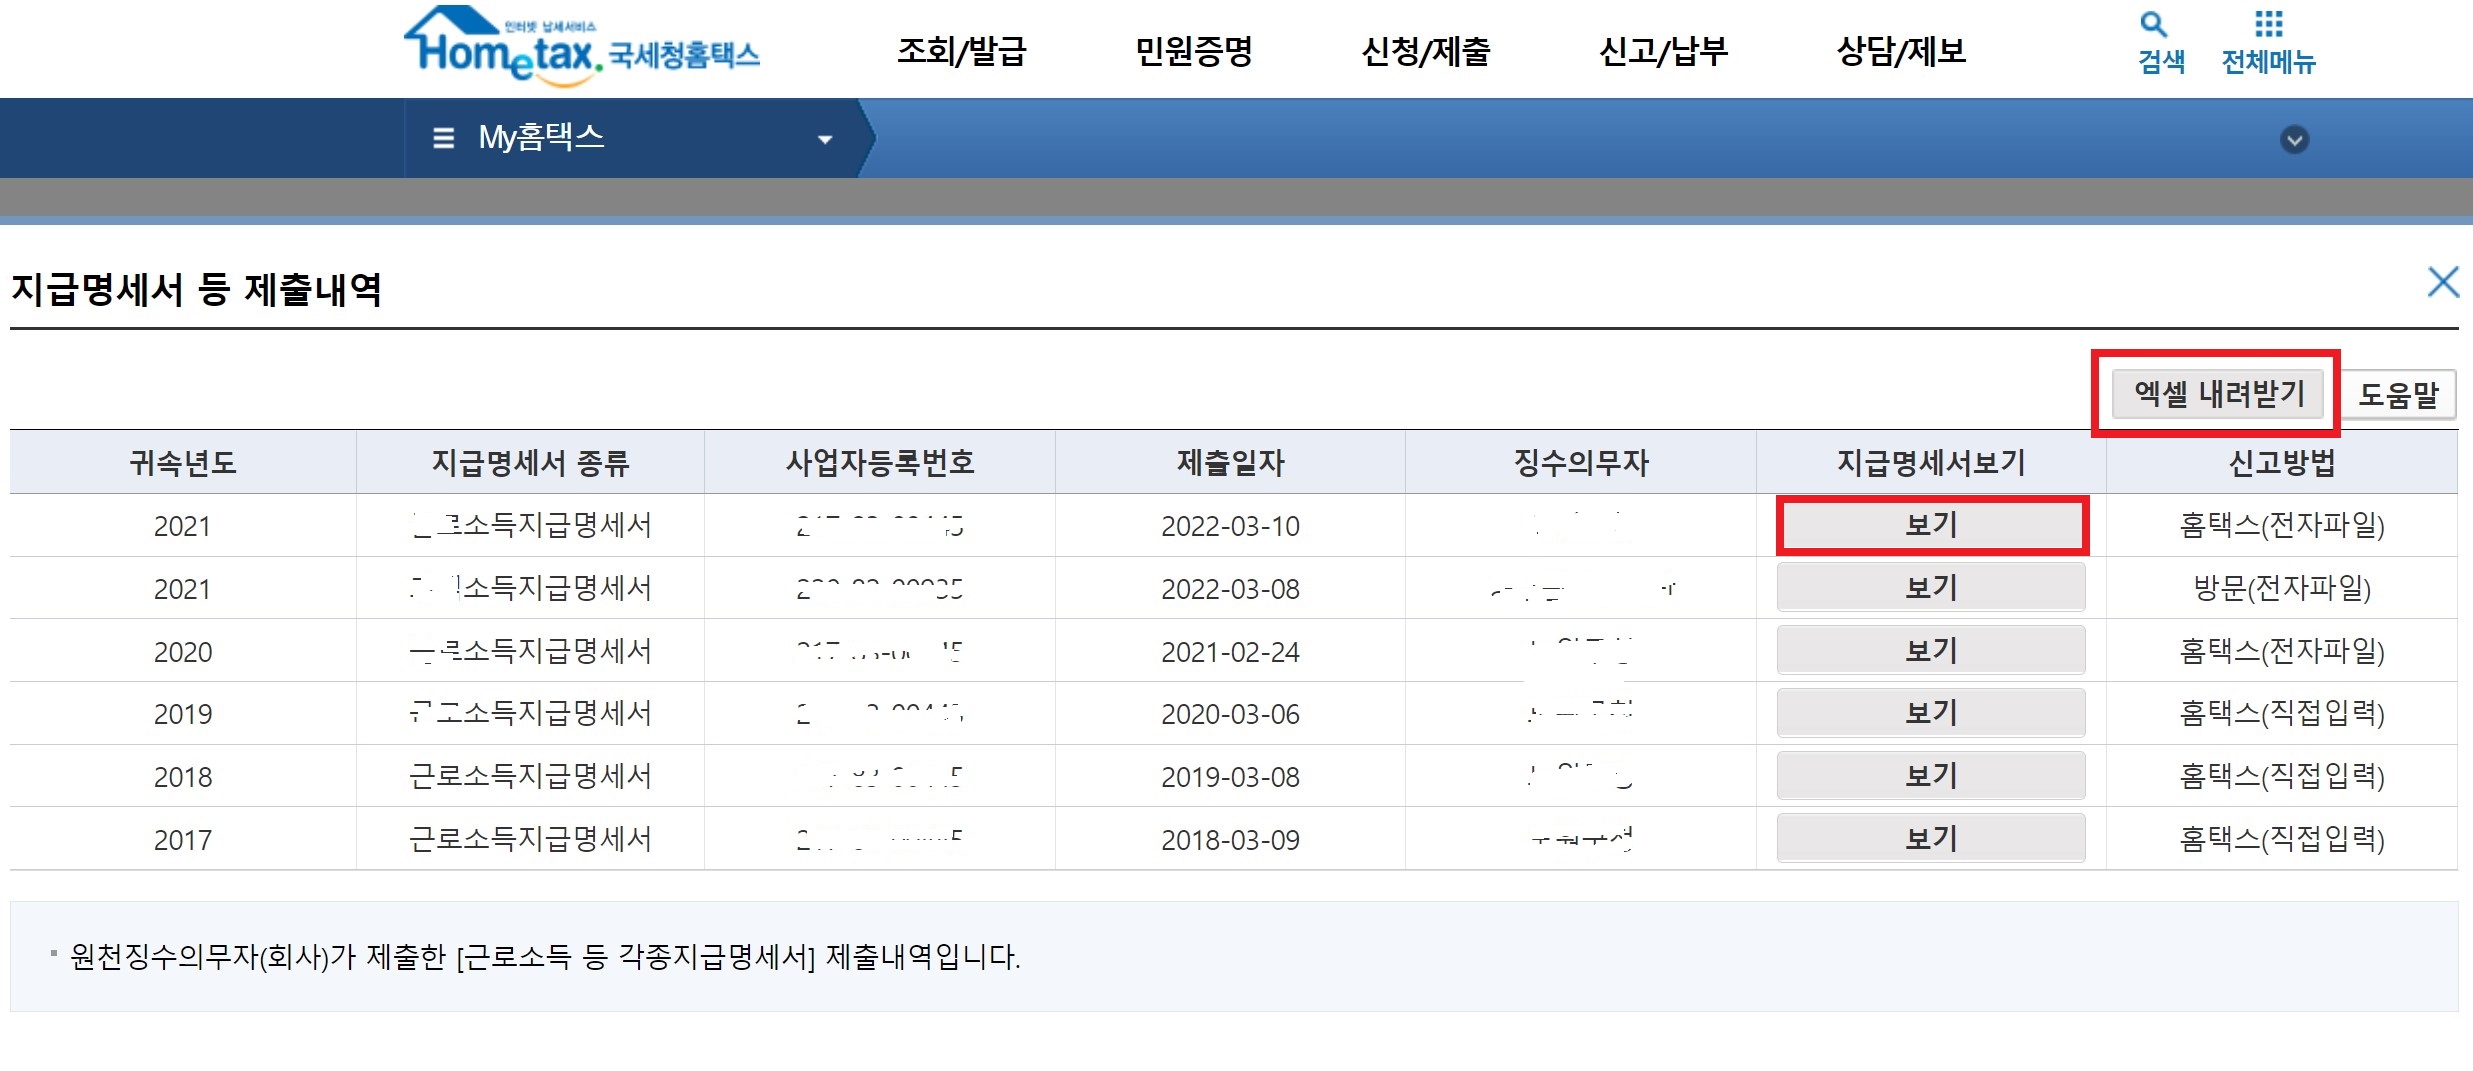This screenshot has width=2473, height=1071.
Task: Click 보기 for the 2020 귀속년도 row
Action: click(x=1929, y=650)
